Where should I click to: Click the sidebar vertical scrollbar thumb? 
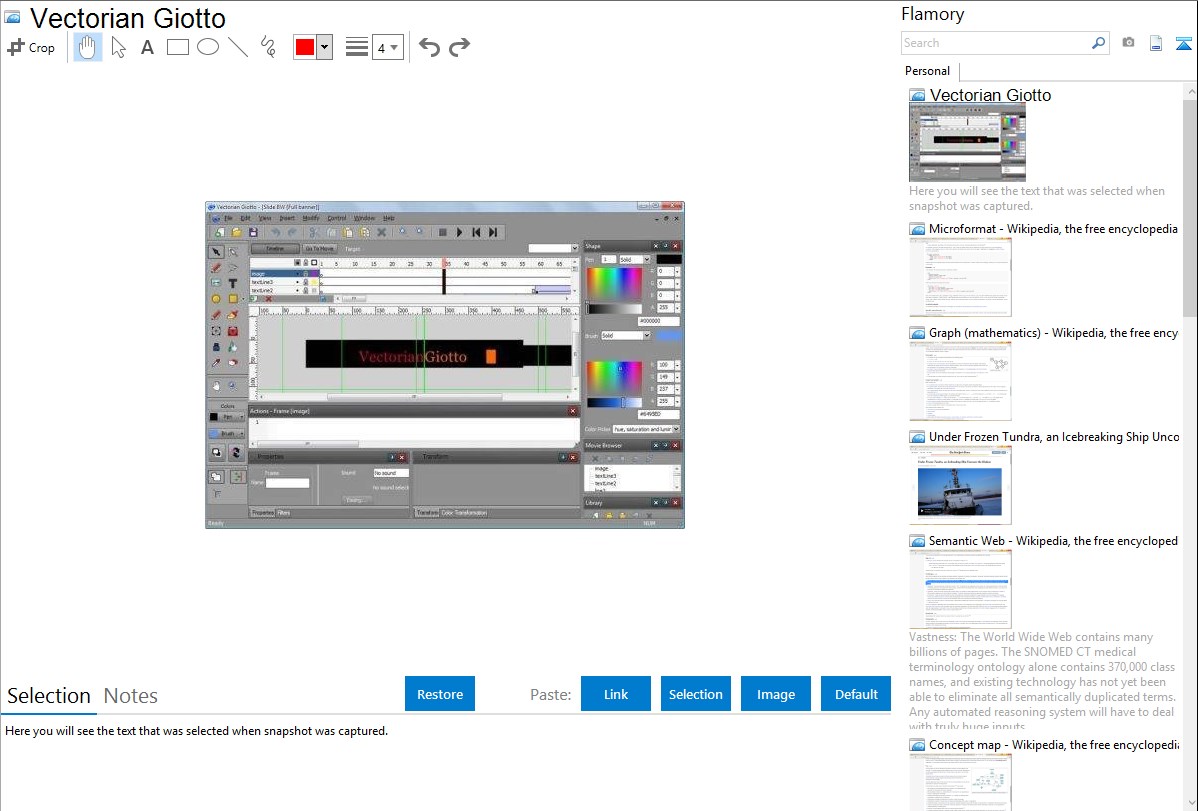click(x=1190, y=207)
